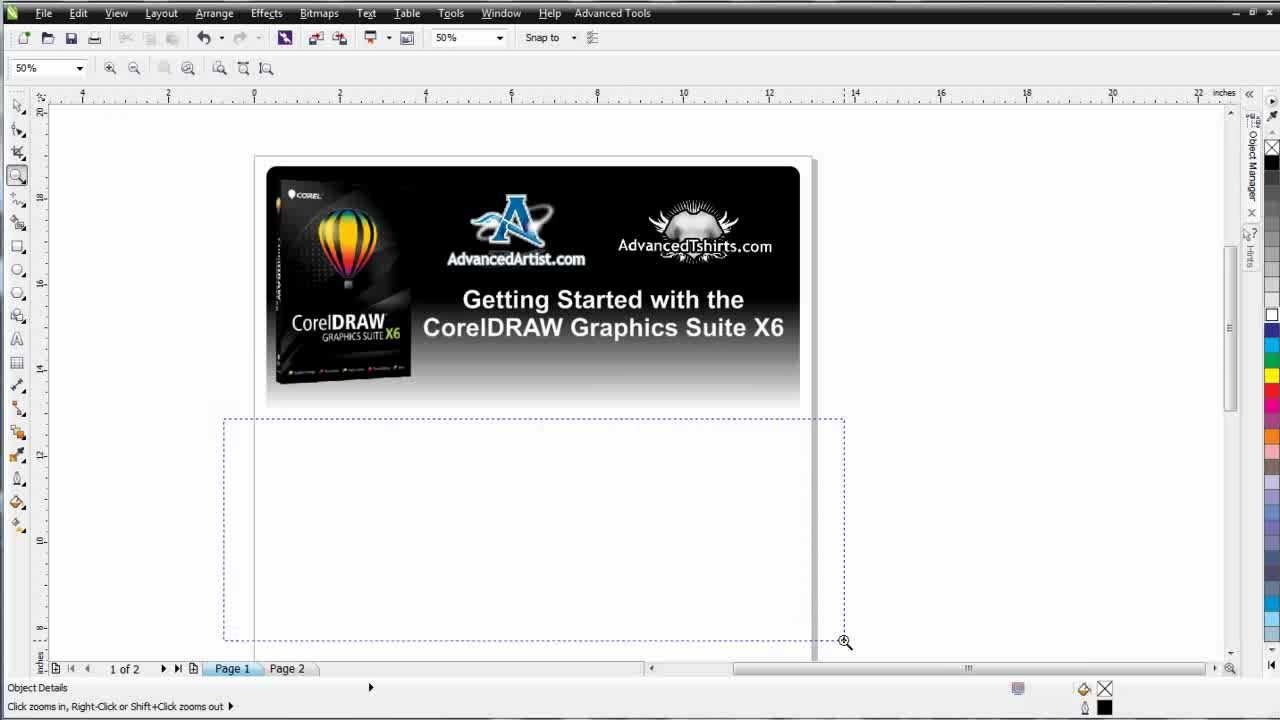Open the Arrange menu
The image size is (1280, 720).
[x=214, y=13]
